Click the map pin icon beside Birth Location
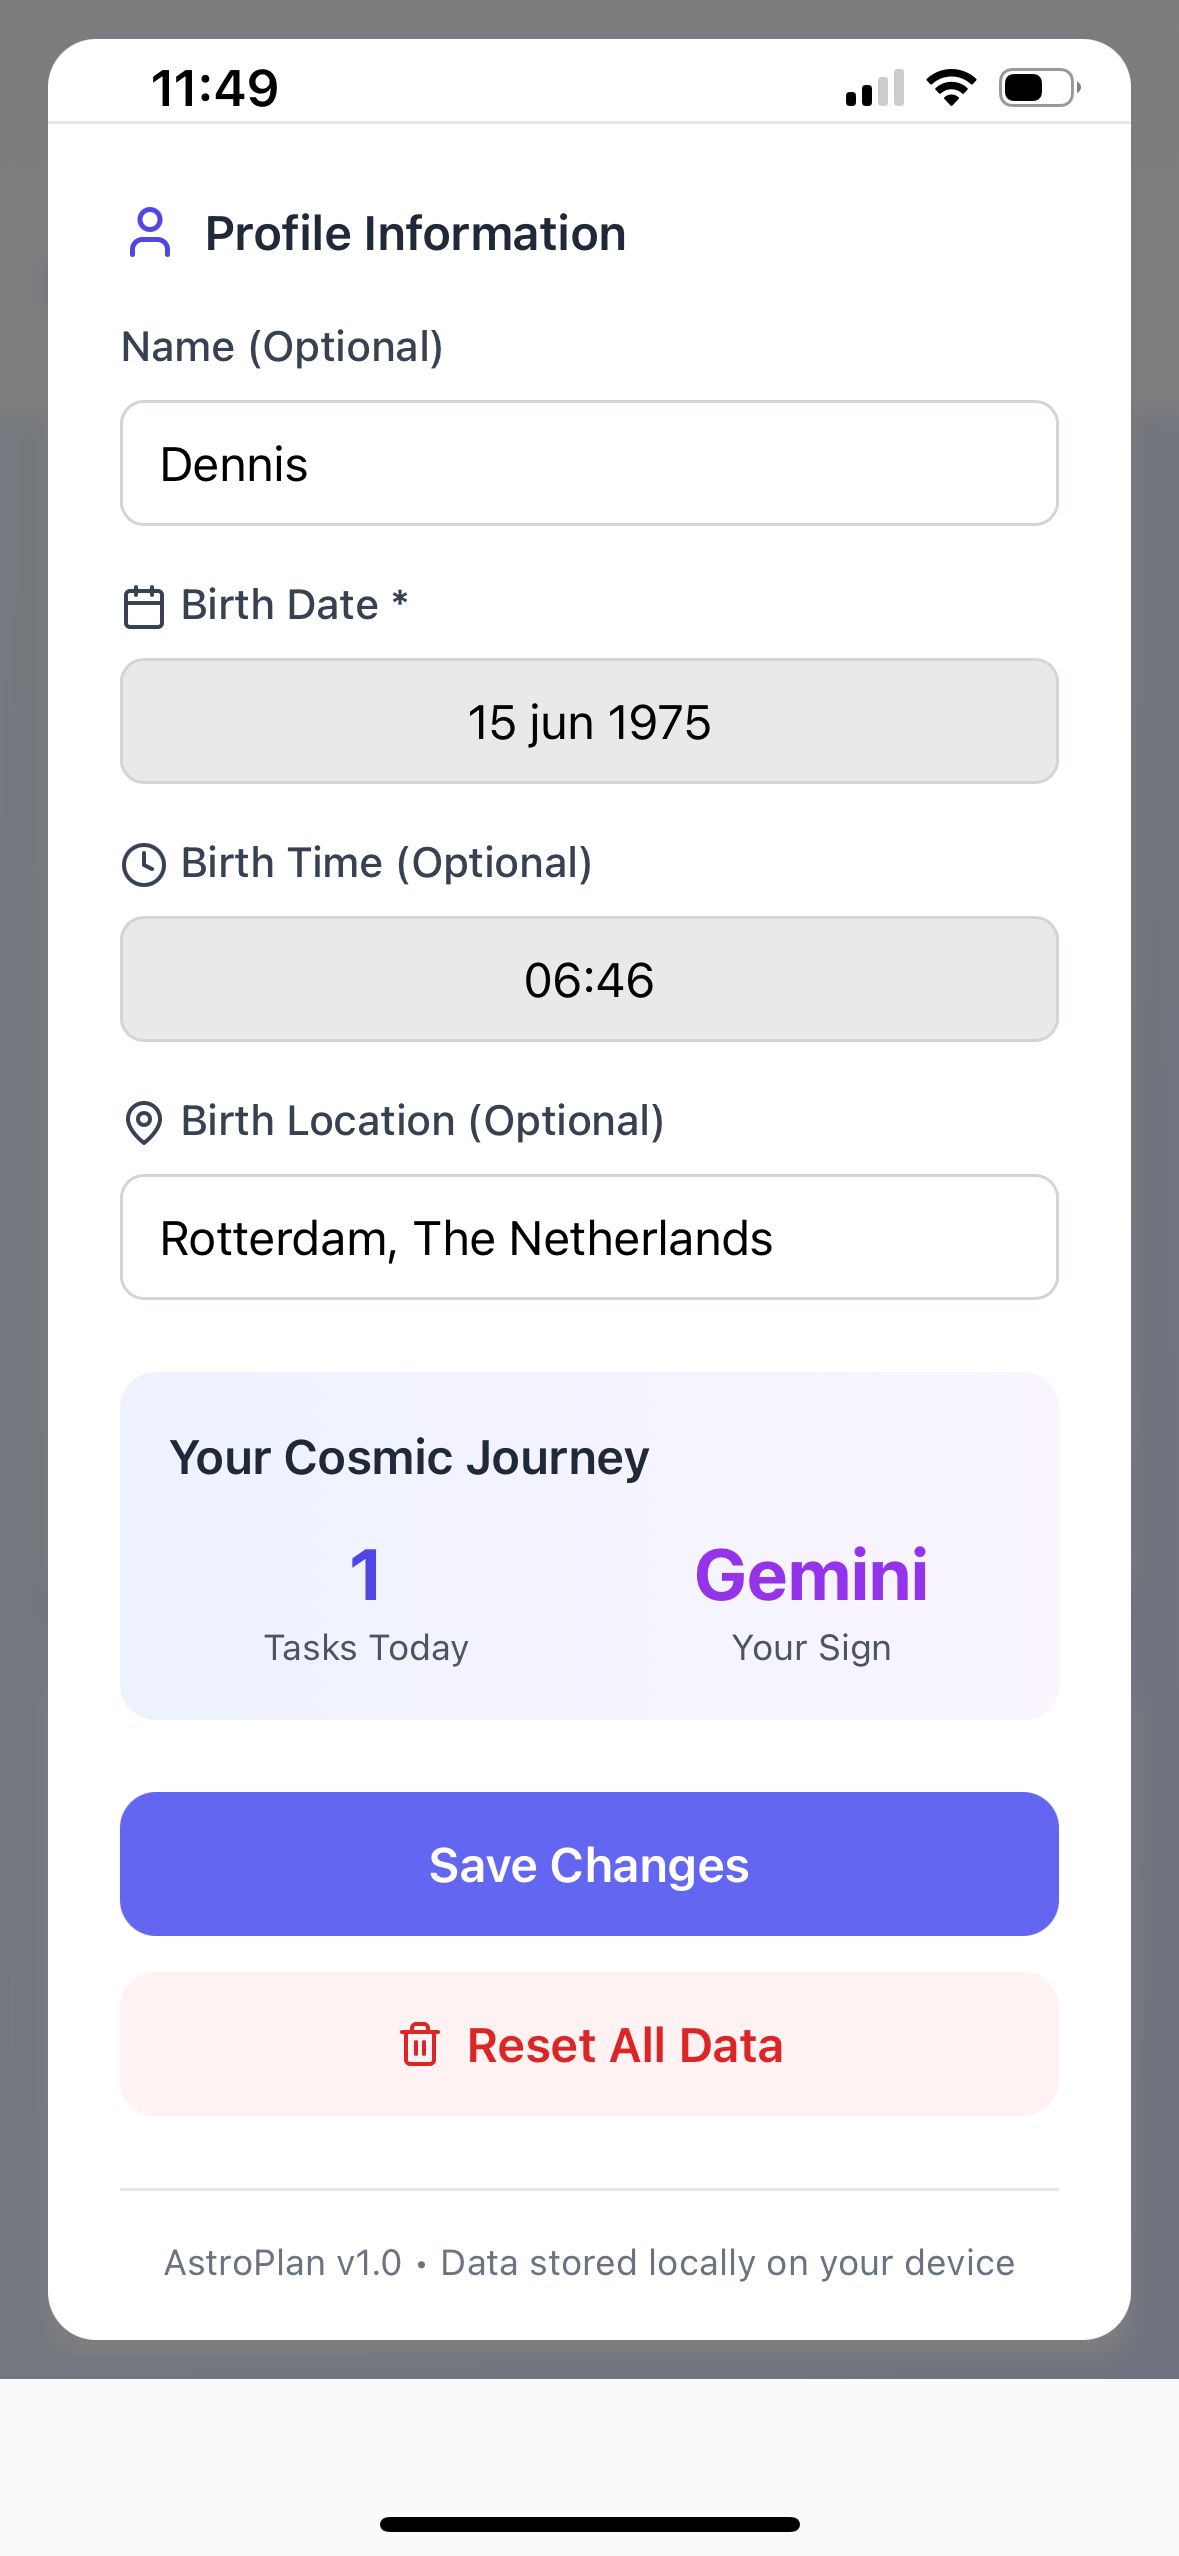This screenshot has height=2556, width=1179. [144, 1123]
